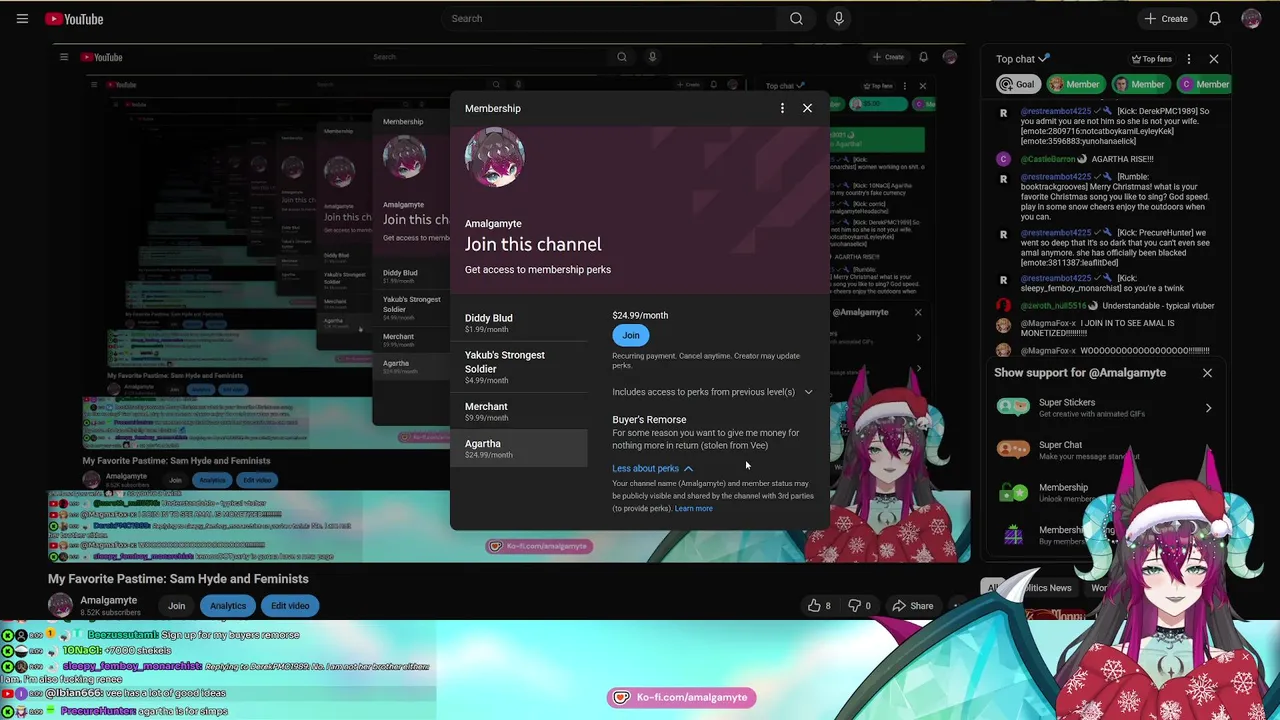The height and width of the screenshot is (720, 1280).
Task: Expand the Super Stickers arrow
Action: click(1208, 408)
